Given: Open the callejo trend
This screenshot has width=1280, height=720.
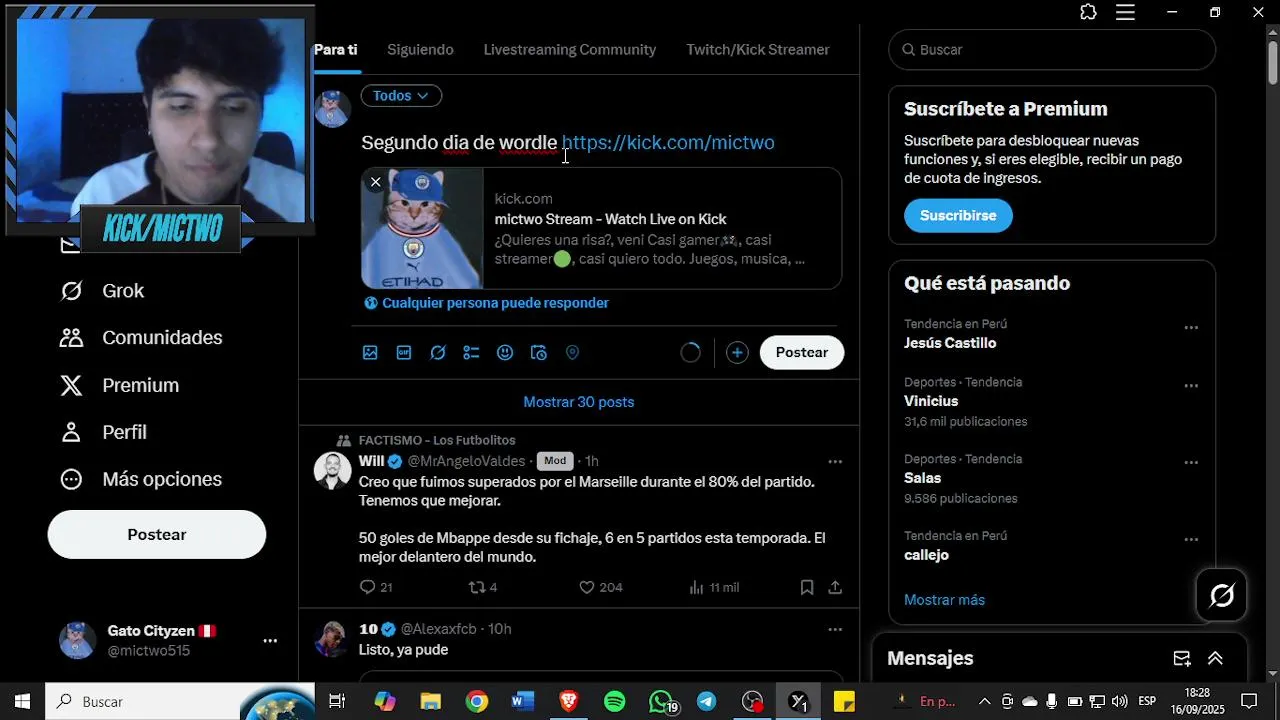Looking at the screenshot, I should pos(926,555).
